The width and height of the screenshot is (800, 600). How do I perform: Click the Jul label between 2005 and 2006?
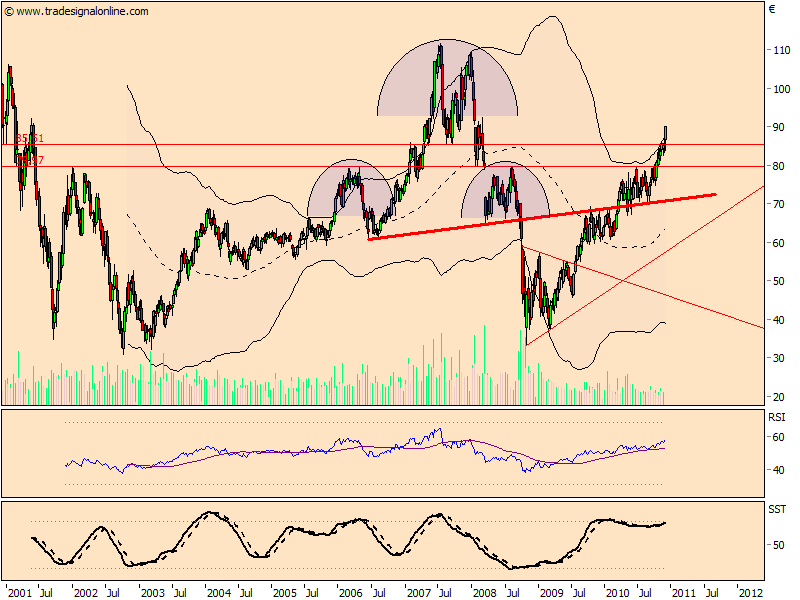click(x=312, y=593)
